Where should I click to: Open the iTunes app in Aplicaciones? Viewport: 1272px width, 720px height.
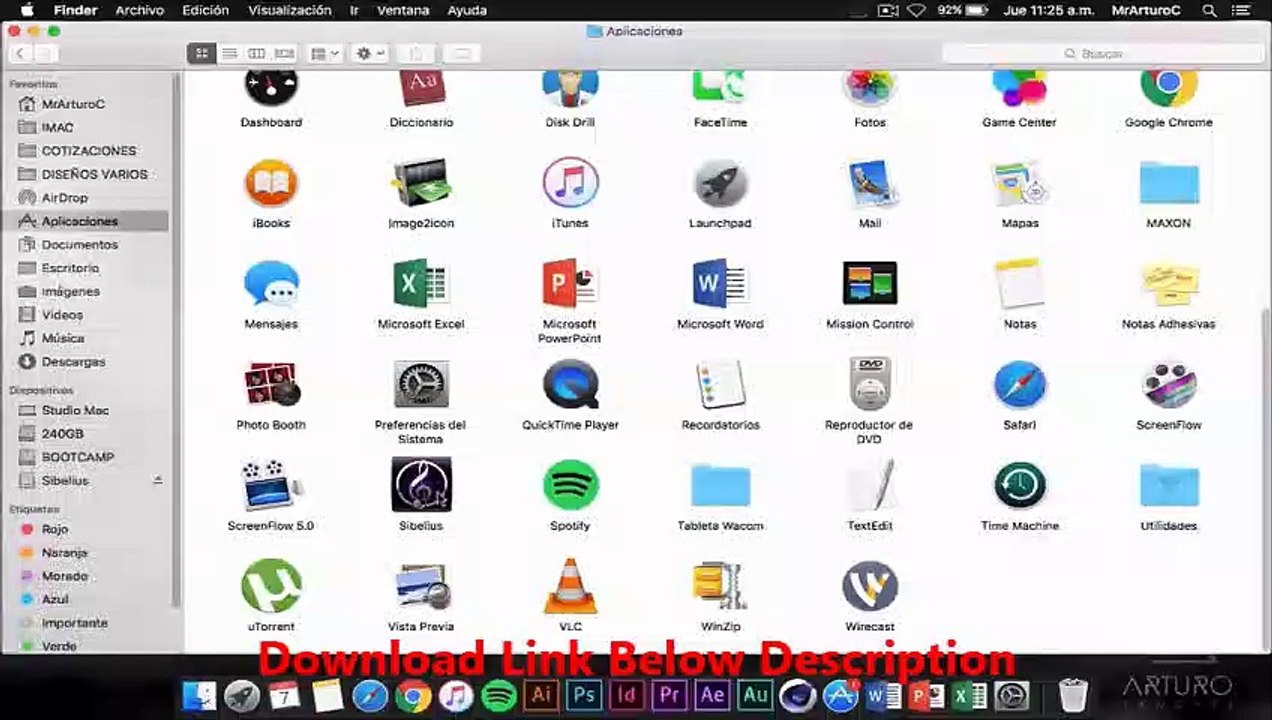(x=570, y=184)
